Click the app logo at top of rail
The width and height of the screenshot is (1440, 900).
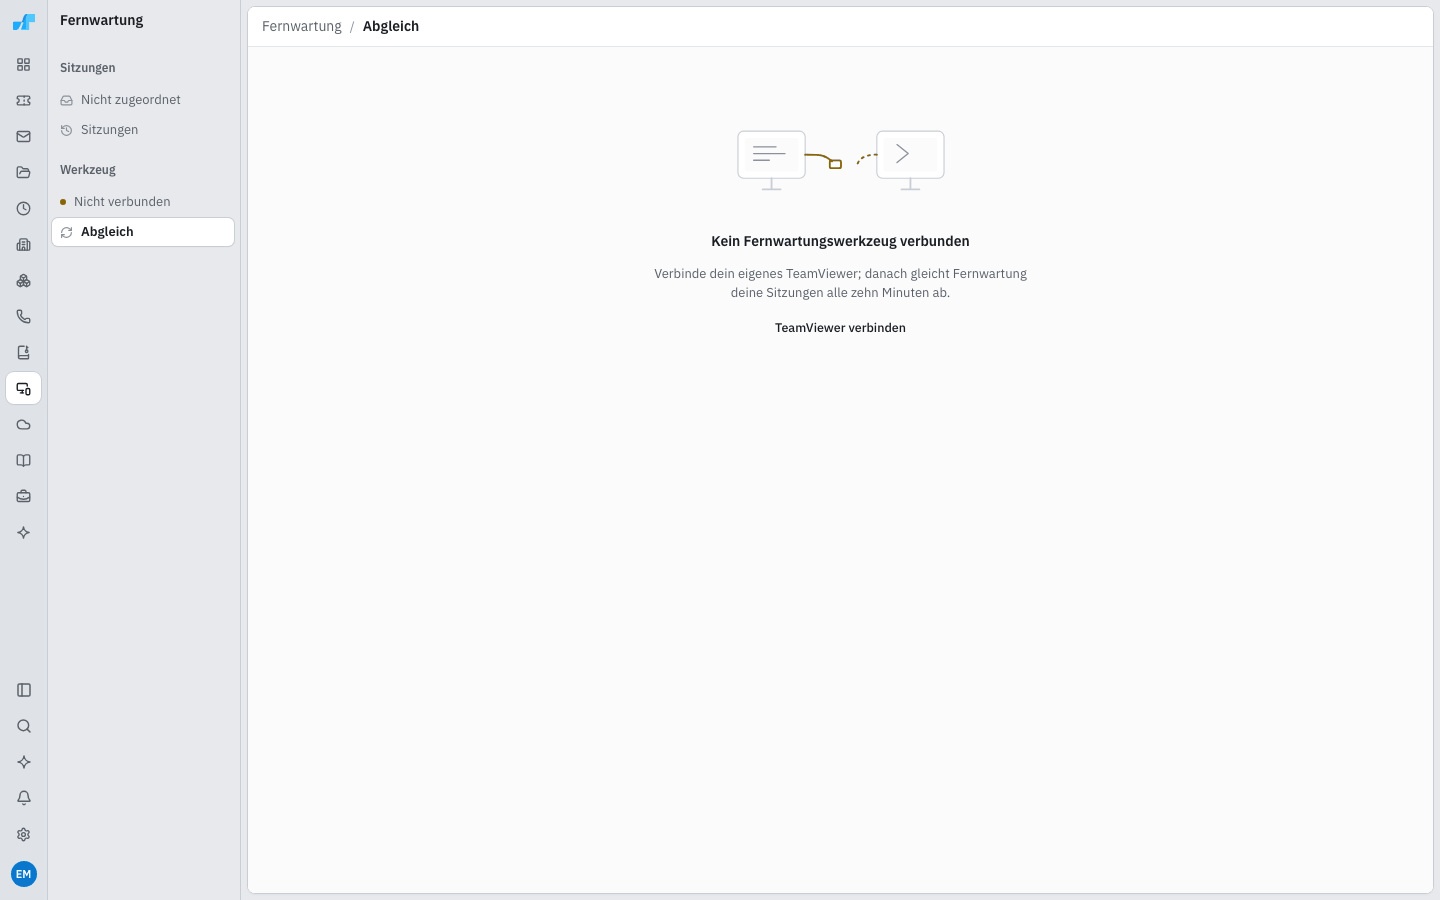23,21
